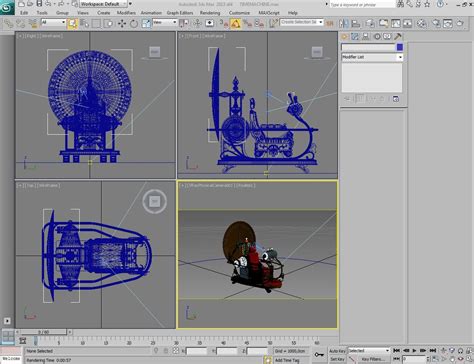Click the Save File icon in the quick access toolbar
The image size is (474, 364).
pos(39,4)
